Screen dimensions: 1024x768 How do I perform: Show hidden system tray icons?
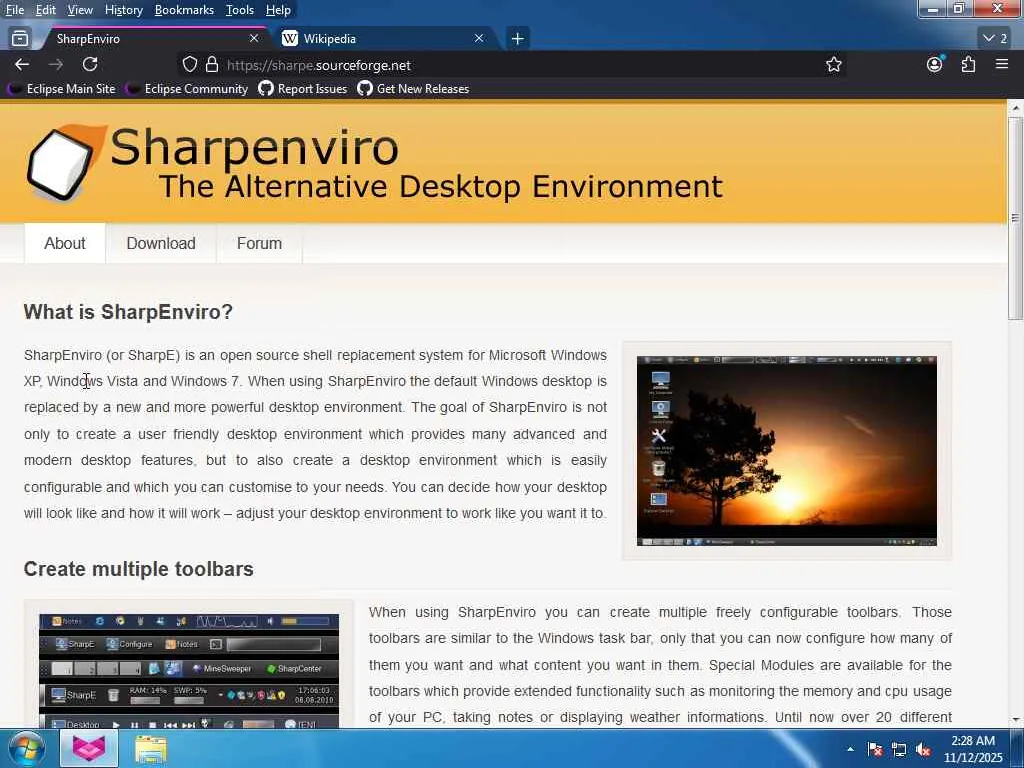coord(850,749)
